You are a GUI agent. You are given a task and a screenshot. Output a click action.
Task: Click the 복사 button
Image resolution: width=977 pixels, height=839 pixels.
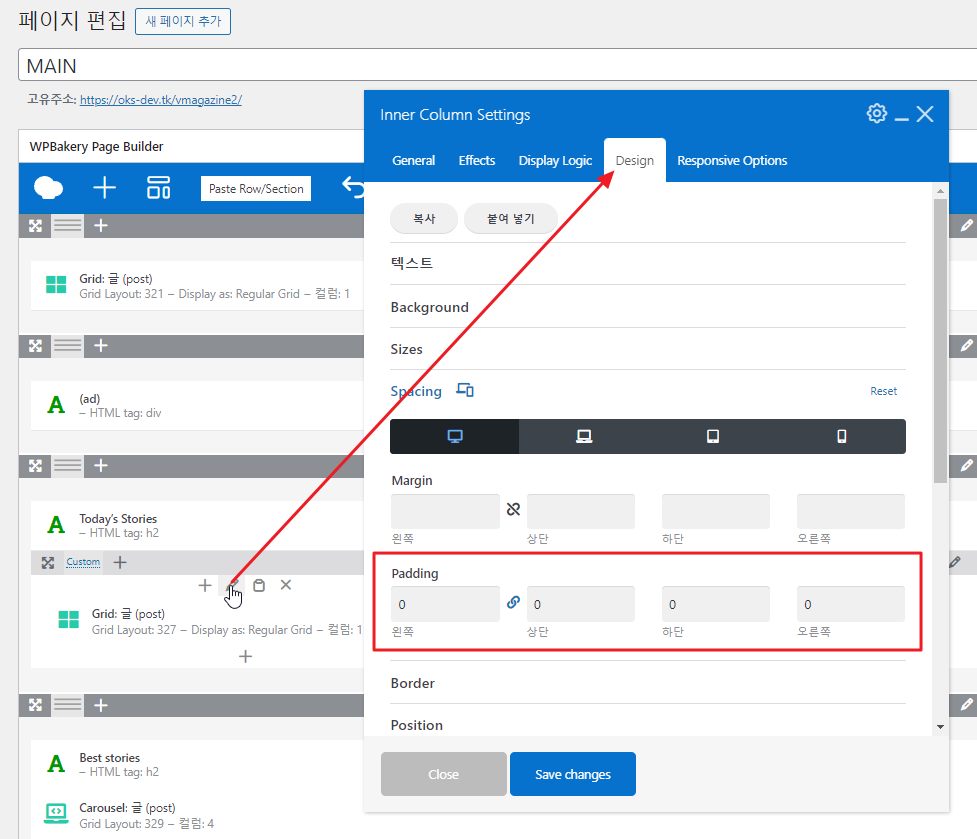(424, 219)
